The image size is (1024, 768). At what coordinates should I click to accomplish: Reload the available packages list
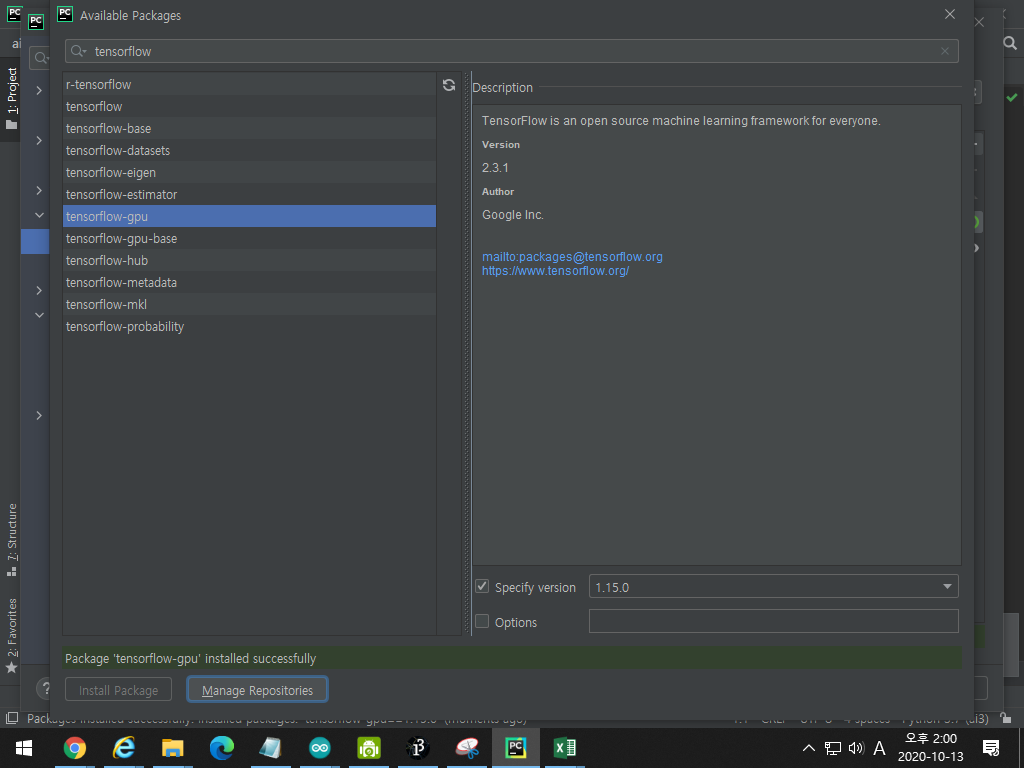pos(449,85)
